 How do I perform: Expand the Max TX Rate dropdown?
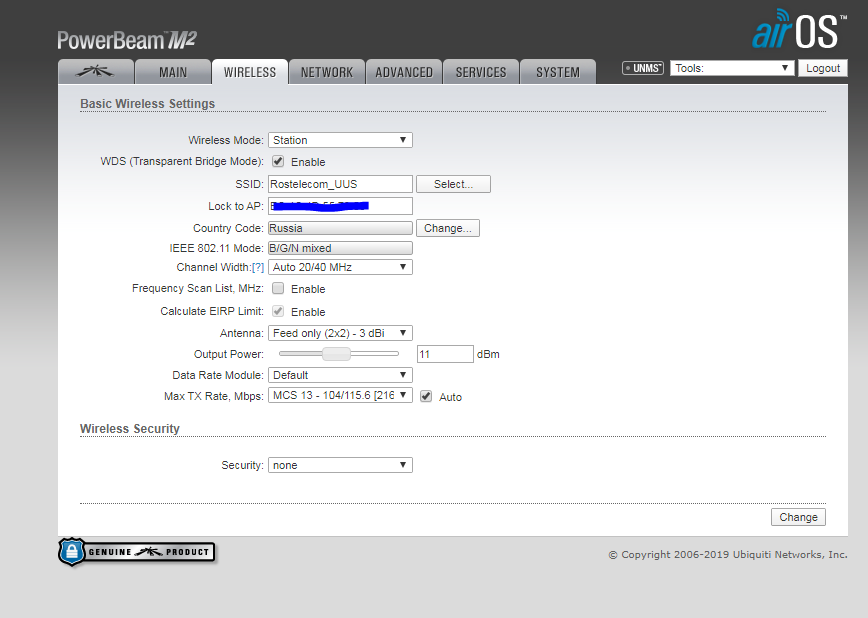coord(340,395)
